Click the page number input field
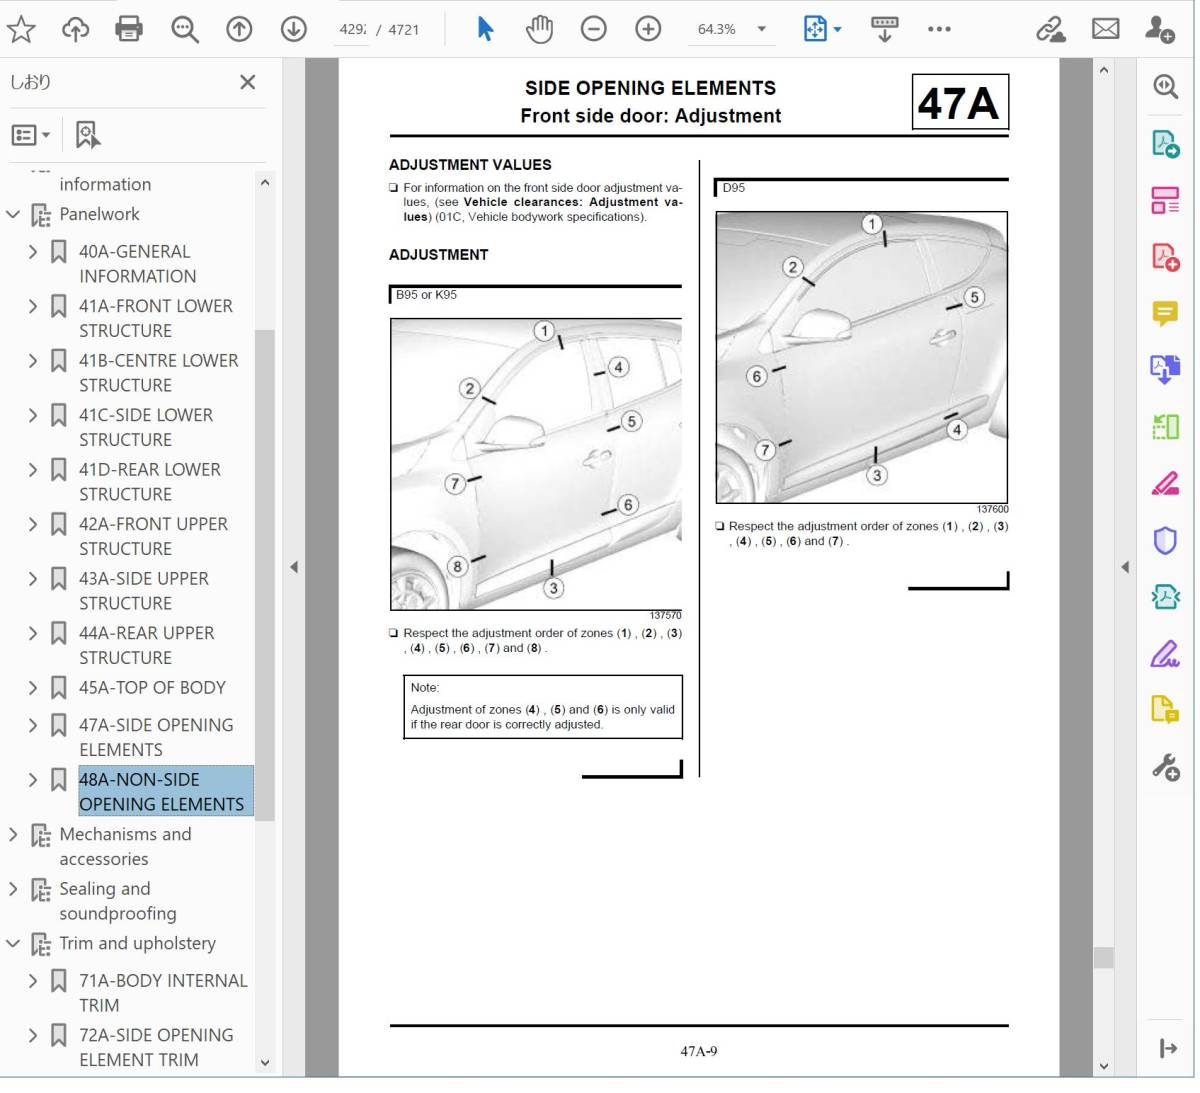This screenshot has width=1200, height=1093. [x=353, y=29]
